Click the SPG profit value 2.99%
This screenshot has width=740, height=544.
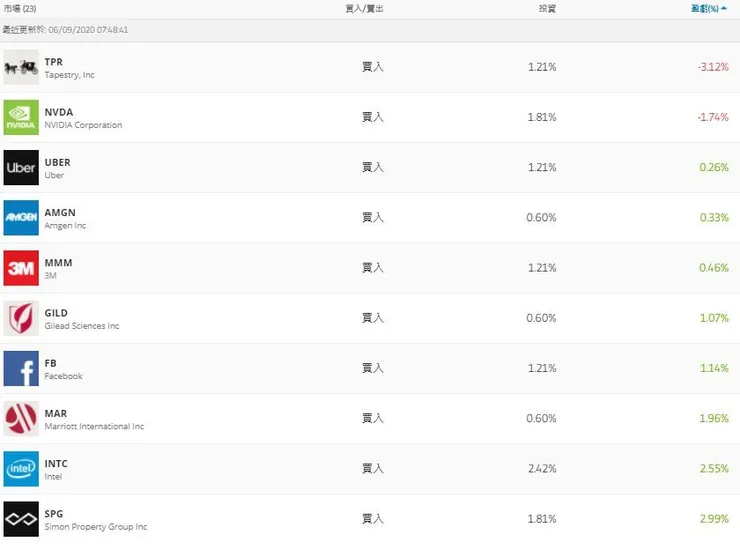pos(713,519)
